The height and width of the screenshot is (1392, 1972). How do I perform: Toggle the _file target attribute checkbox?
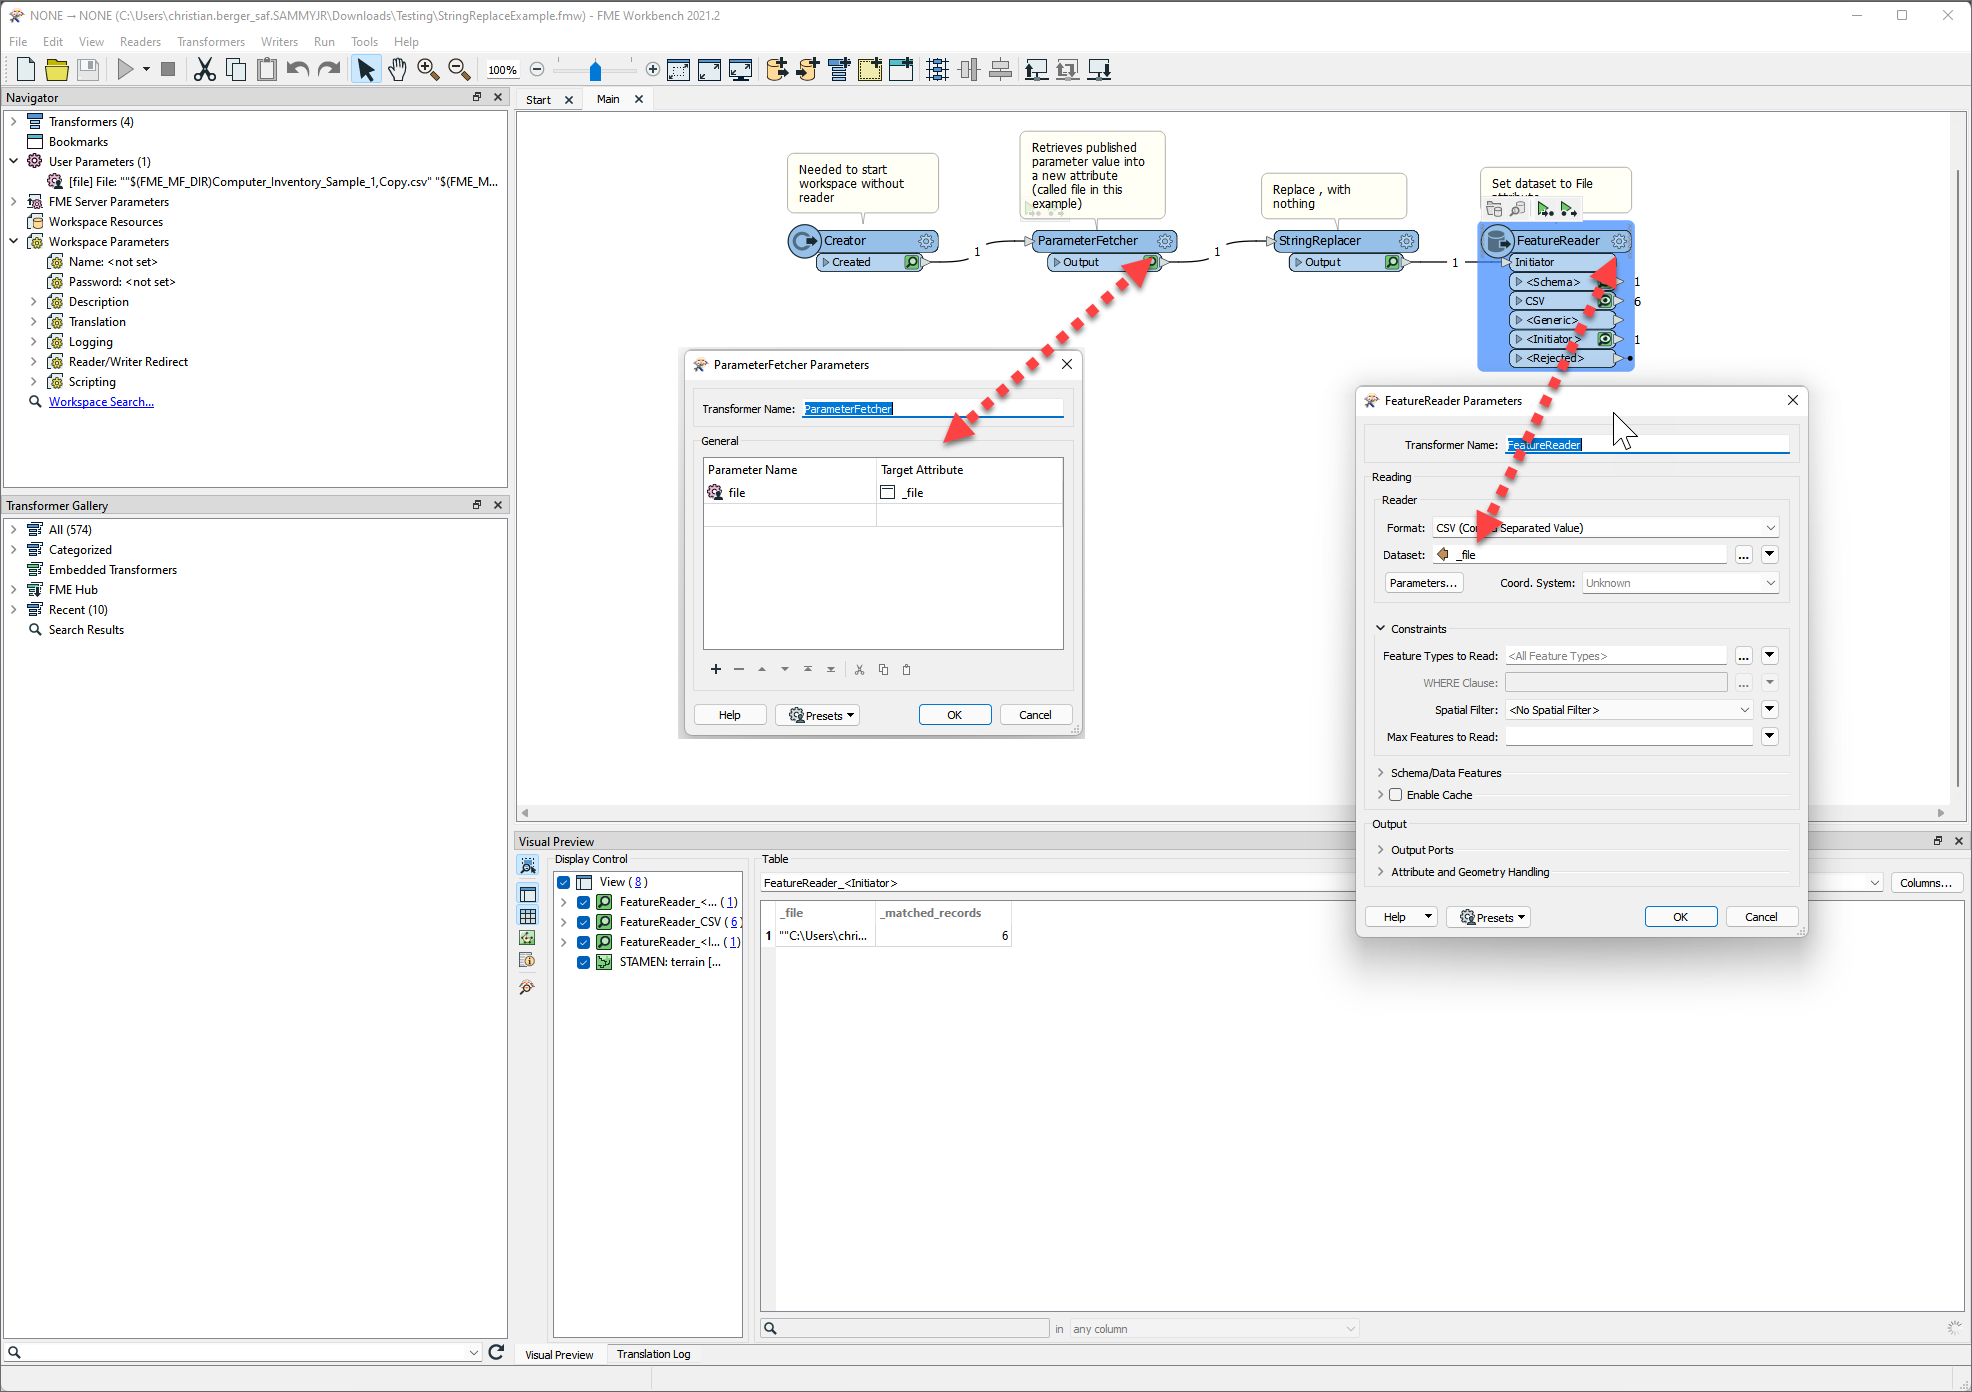click(887, 492)
